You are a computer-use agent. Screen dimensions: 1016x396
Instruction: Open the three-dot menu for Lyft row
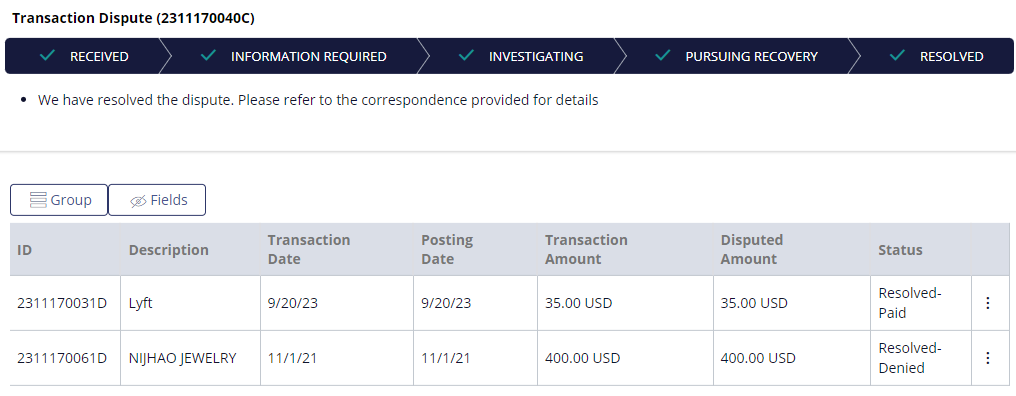pos(987,303)
